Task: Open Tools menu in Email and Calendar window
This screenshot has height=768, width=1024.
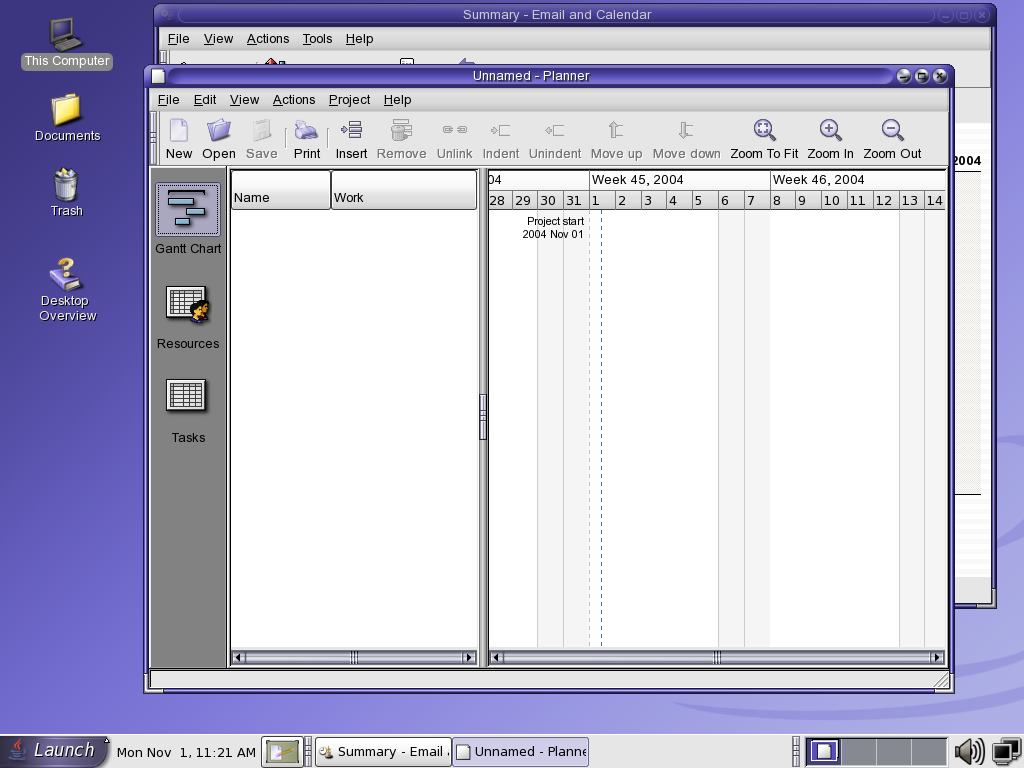Action: click(x=317, y=39)
